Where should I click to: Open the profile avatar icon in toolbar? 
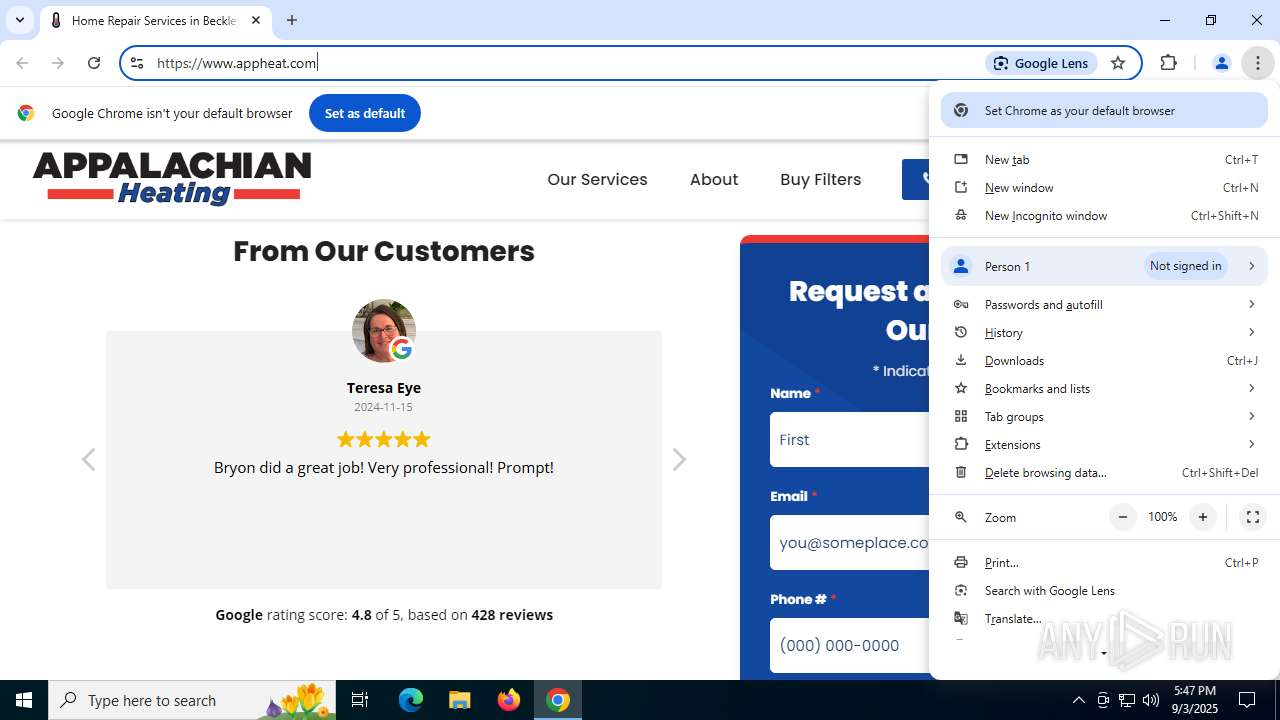pos(1221,63)
